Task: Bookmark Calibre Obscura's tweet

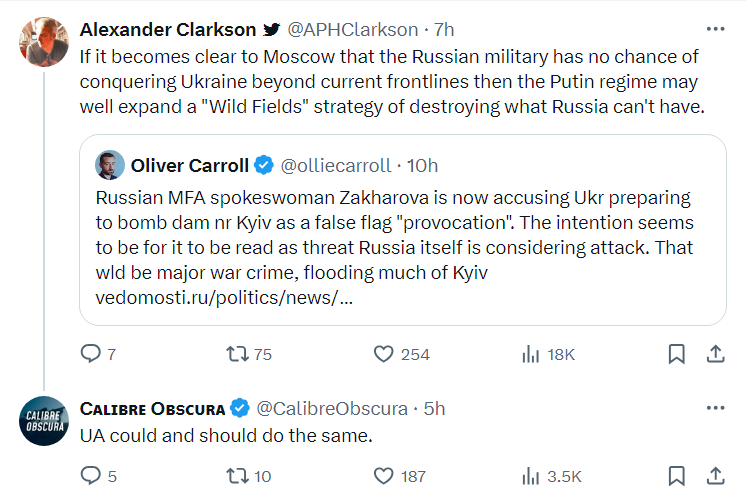Action: click(x=676, y=476)
